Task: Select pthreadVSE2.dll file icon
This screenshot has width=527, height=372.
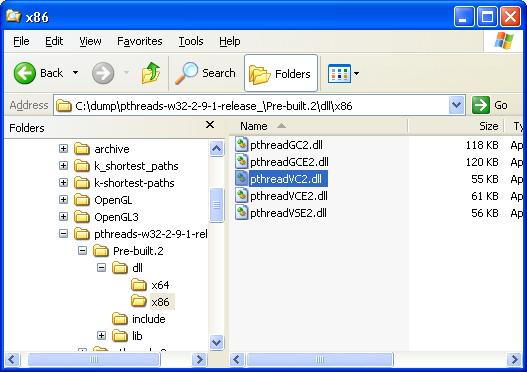Action: point(241,213)
